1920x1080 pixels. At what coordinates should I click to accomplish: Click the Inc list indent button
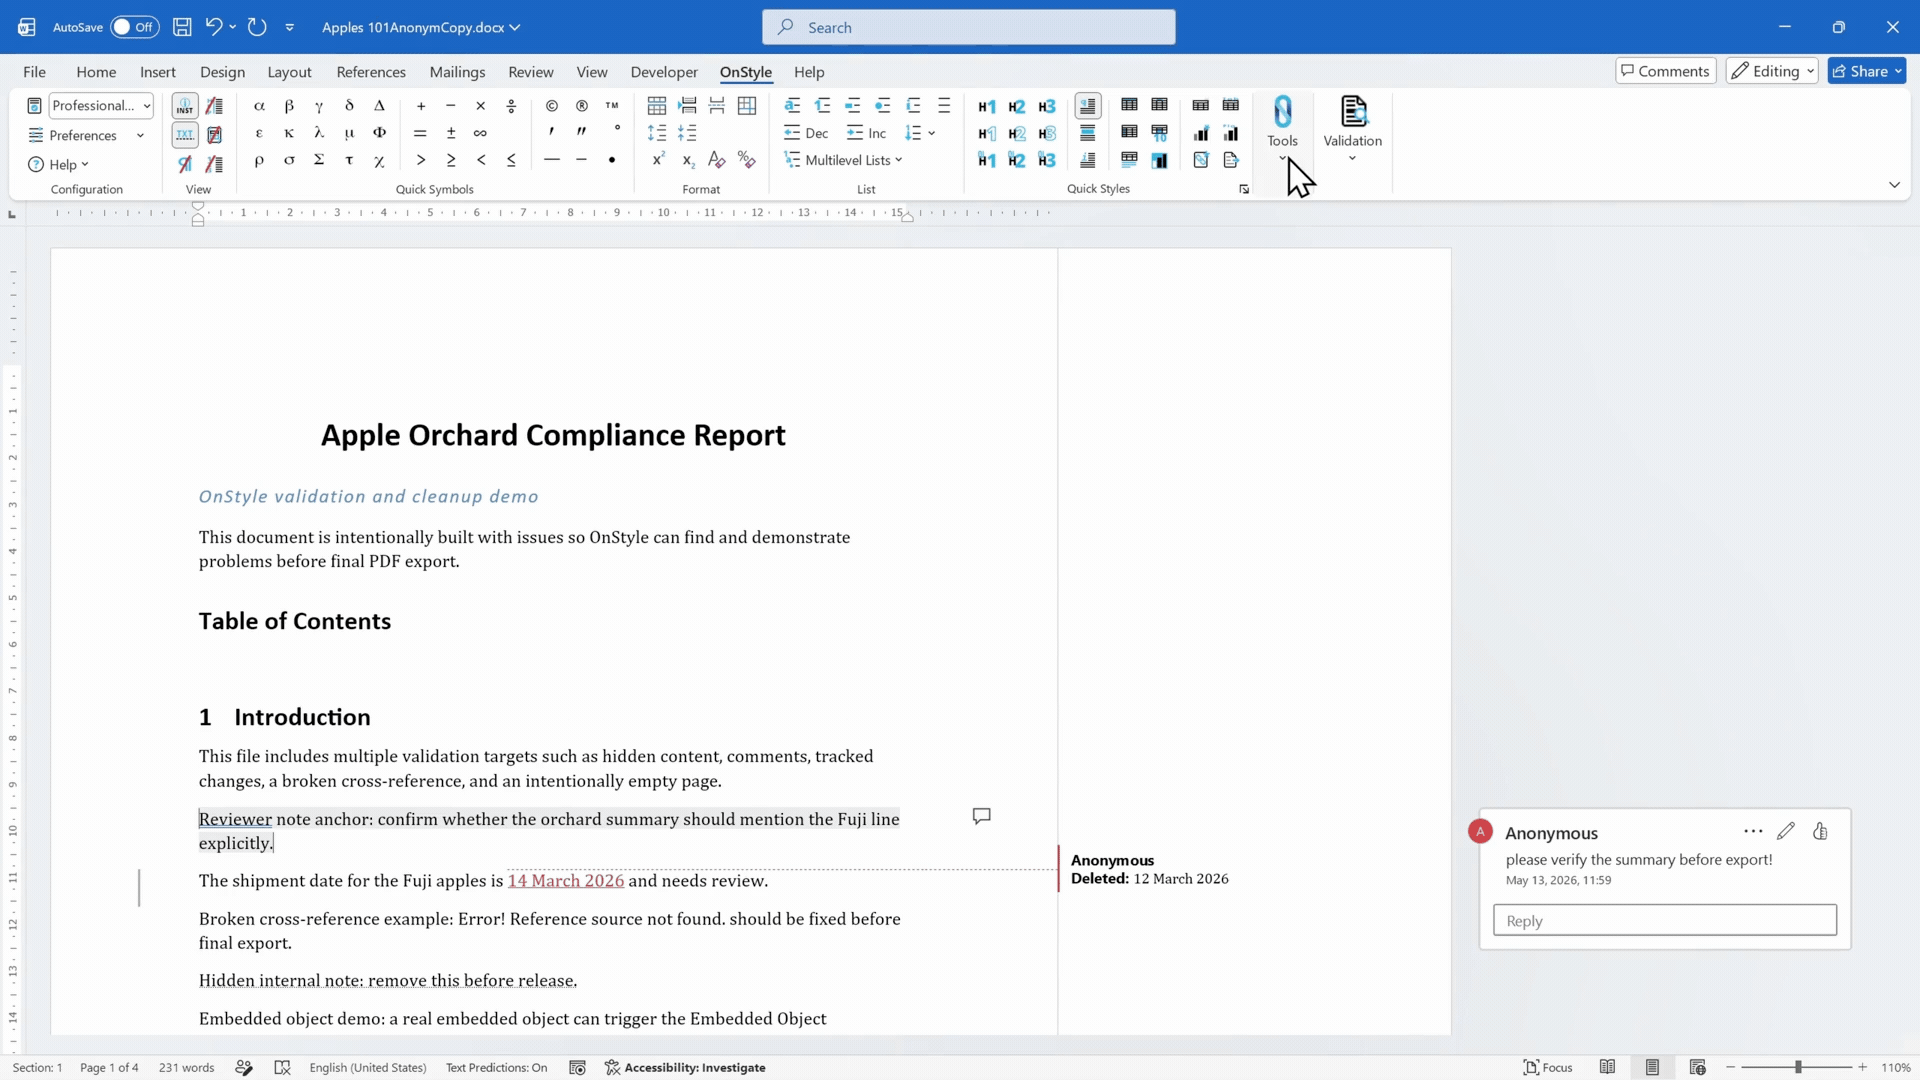coord(866,133)
